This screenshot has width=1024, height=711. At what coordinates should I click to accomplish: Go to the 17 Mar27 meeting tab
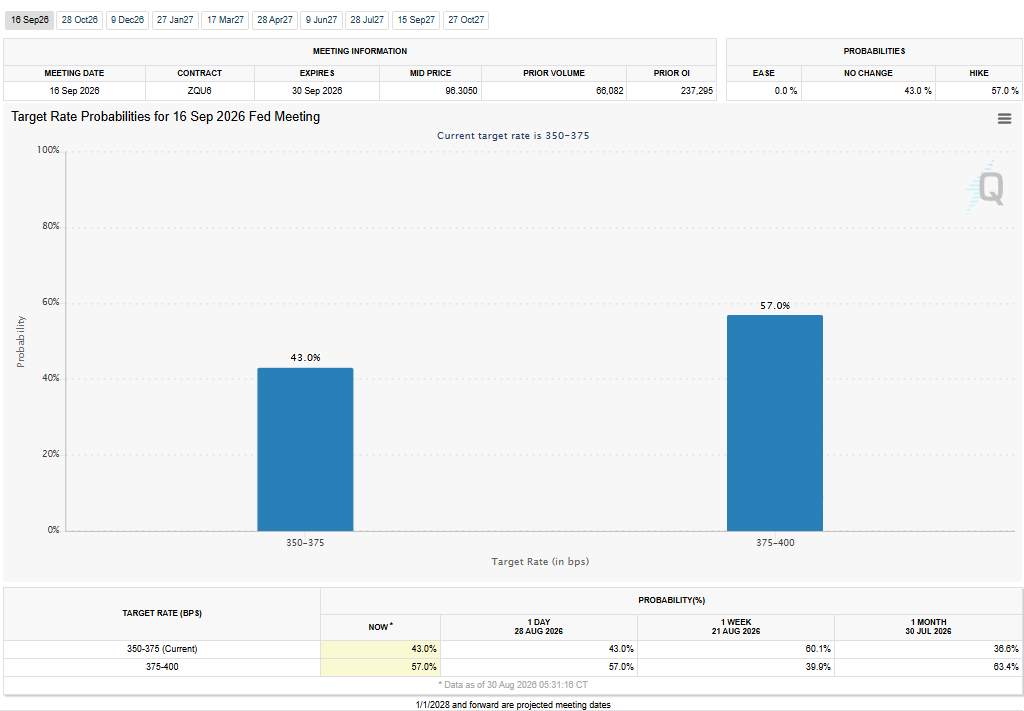225,20
